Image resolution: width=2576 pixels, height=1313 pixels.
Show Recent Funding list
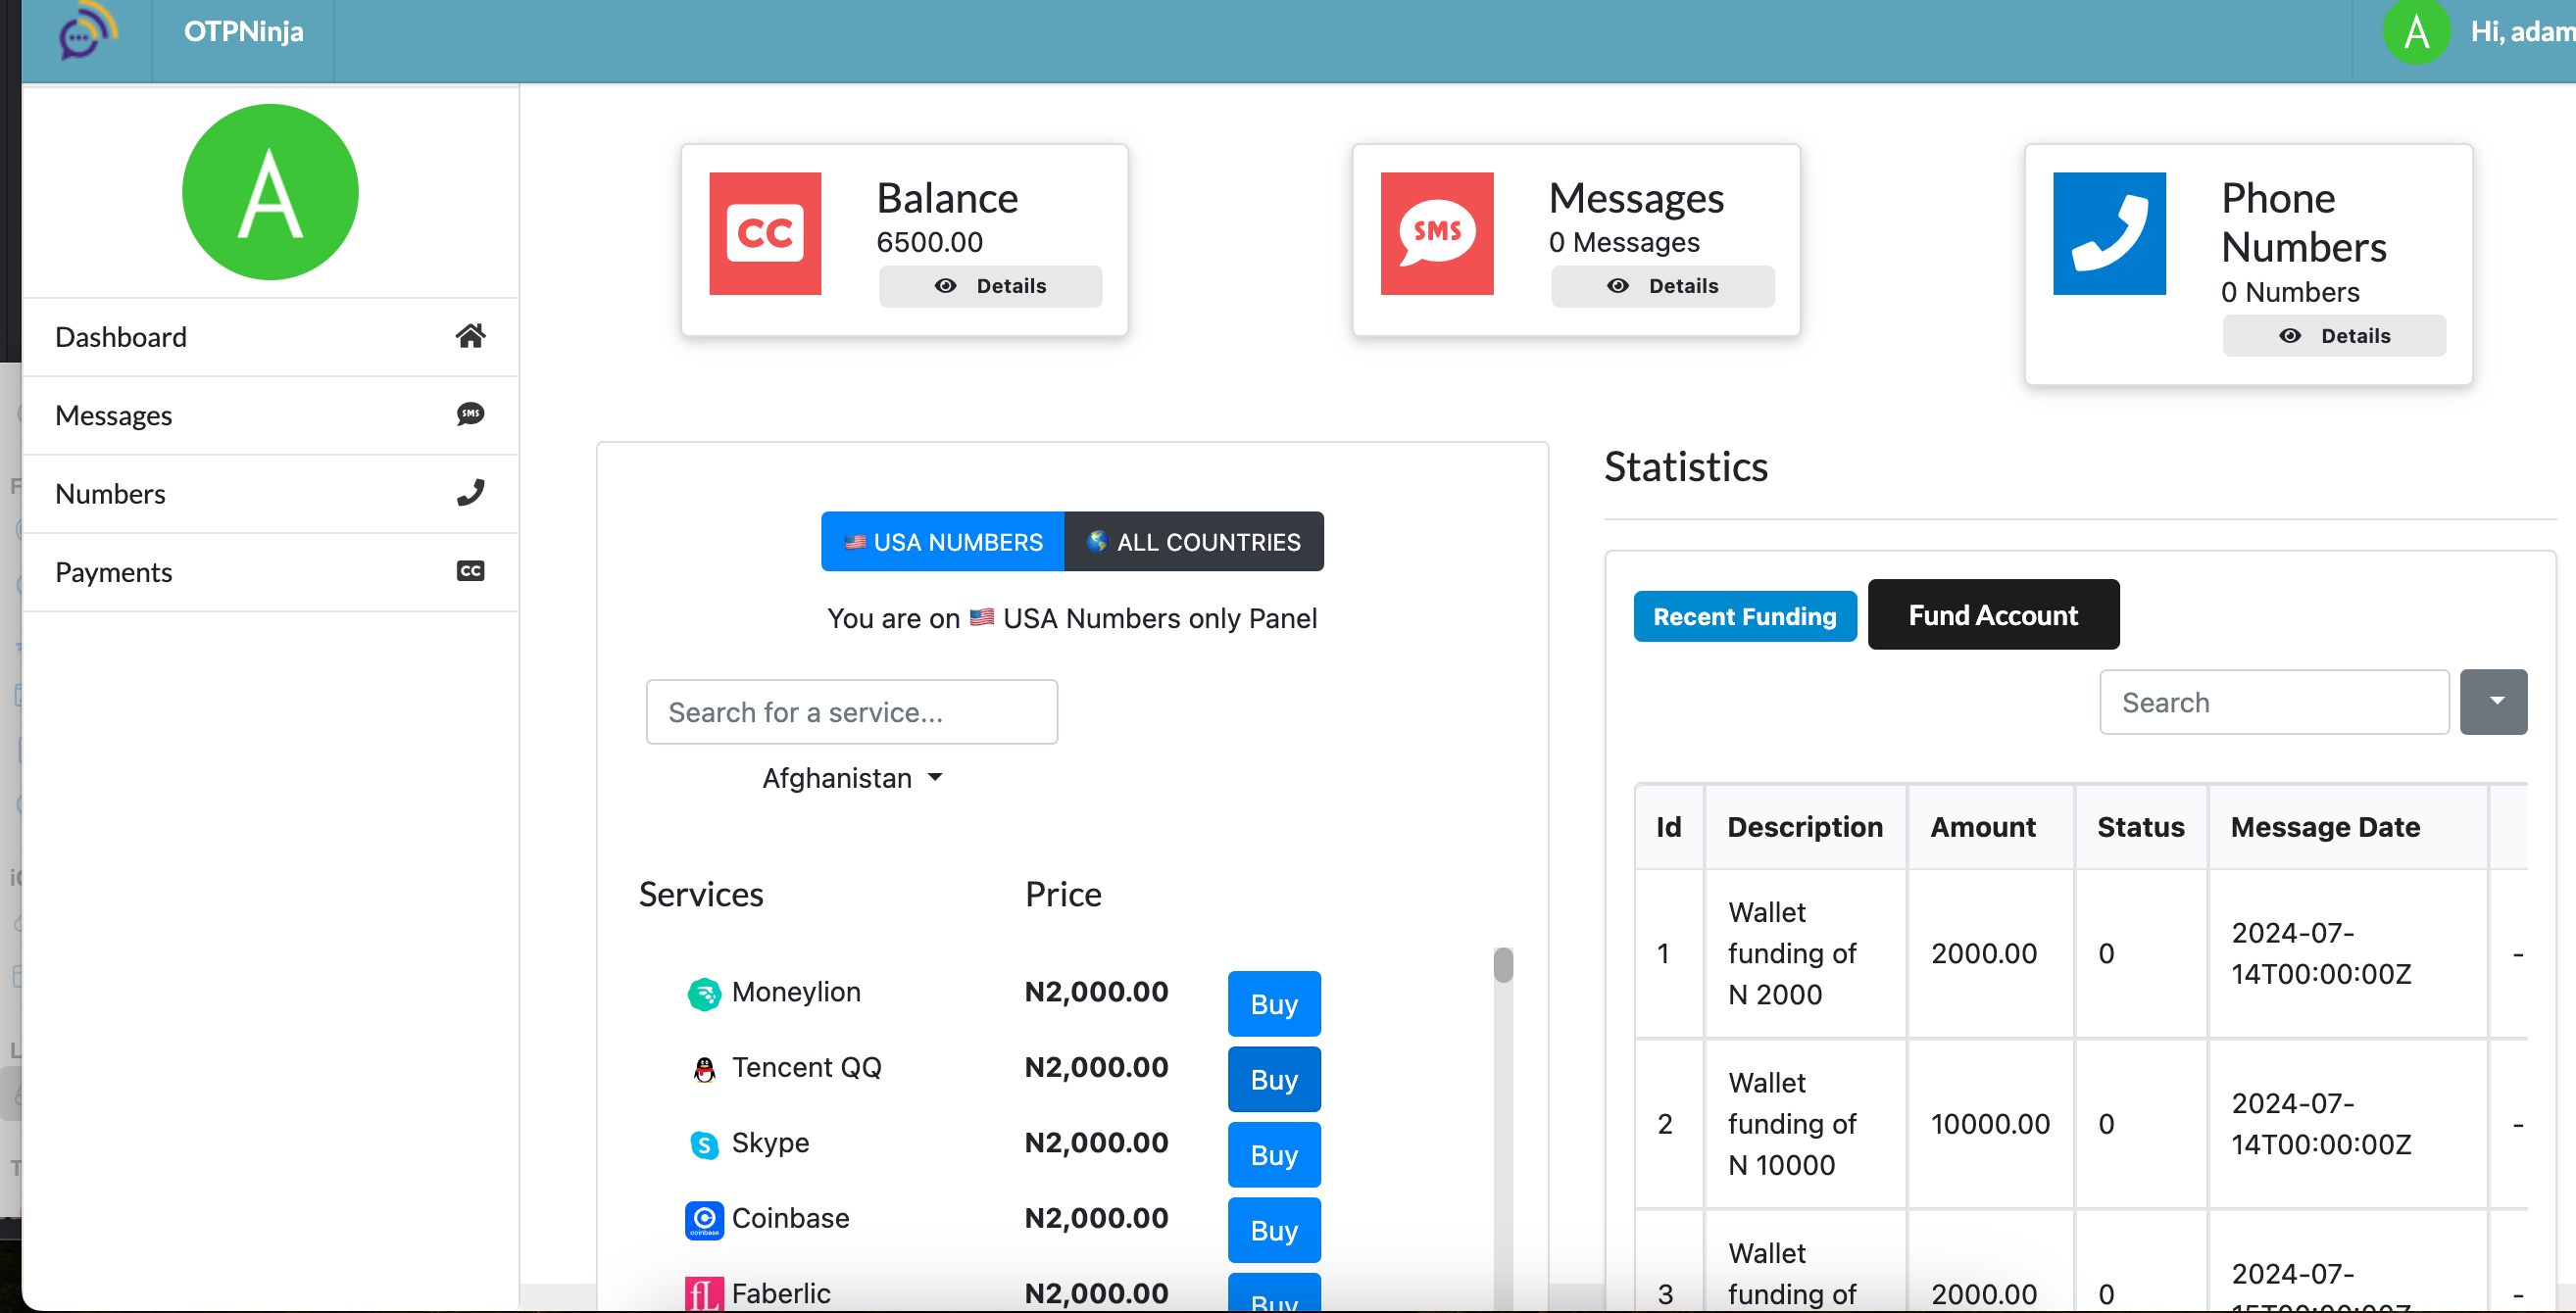coord(1745,616)
